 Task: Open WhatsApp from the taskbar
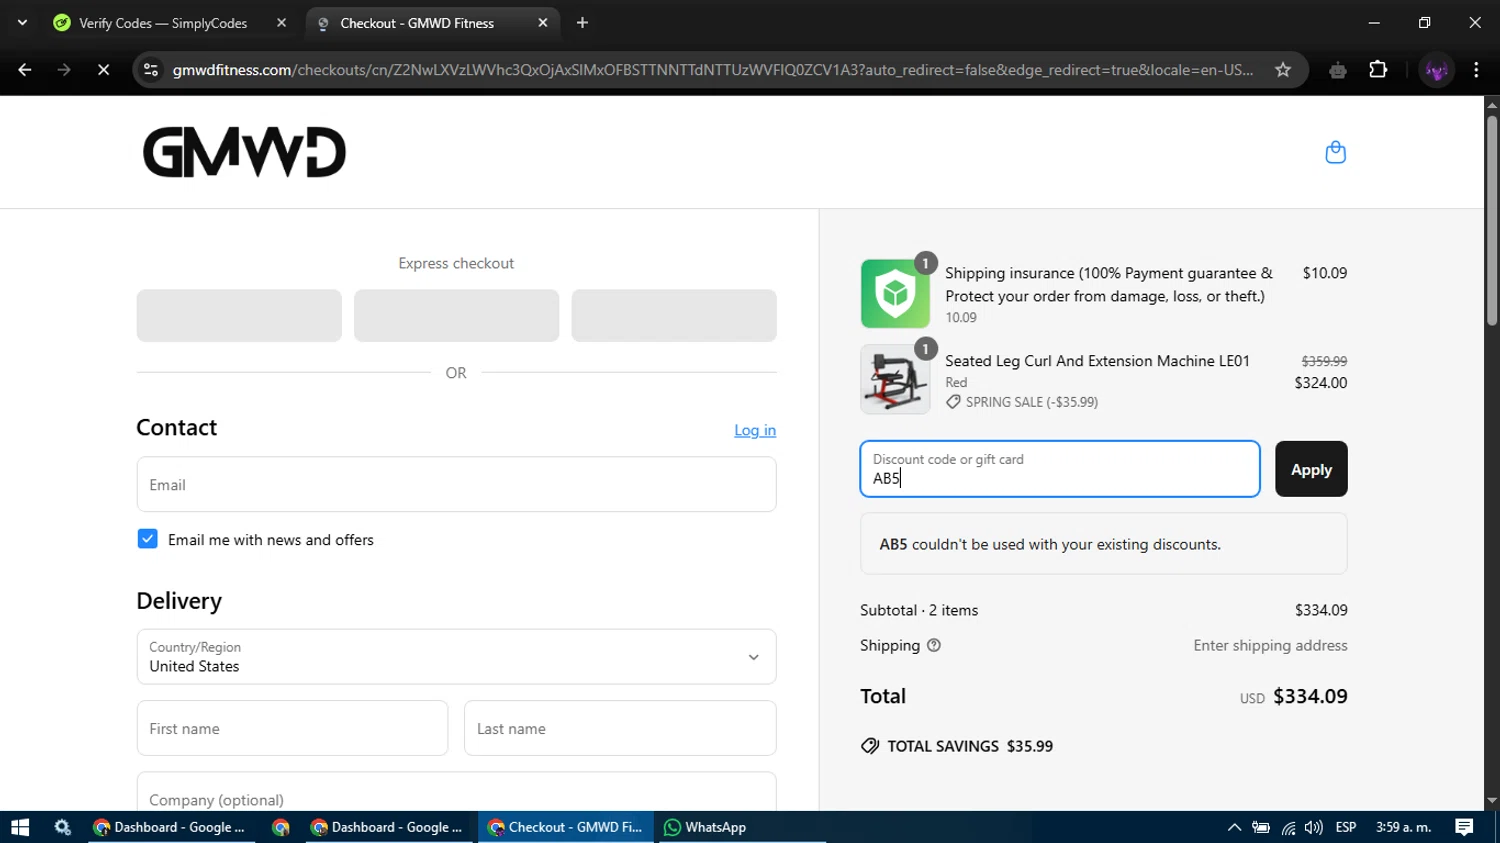(705, 827)
